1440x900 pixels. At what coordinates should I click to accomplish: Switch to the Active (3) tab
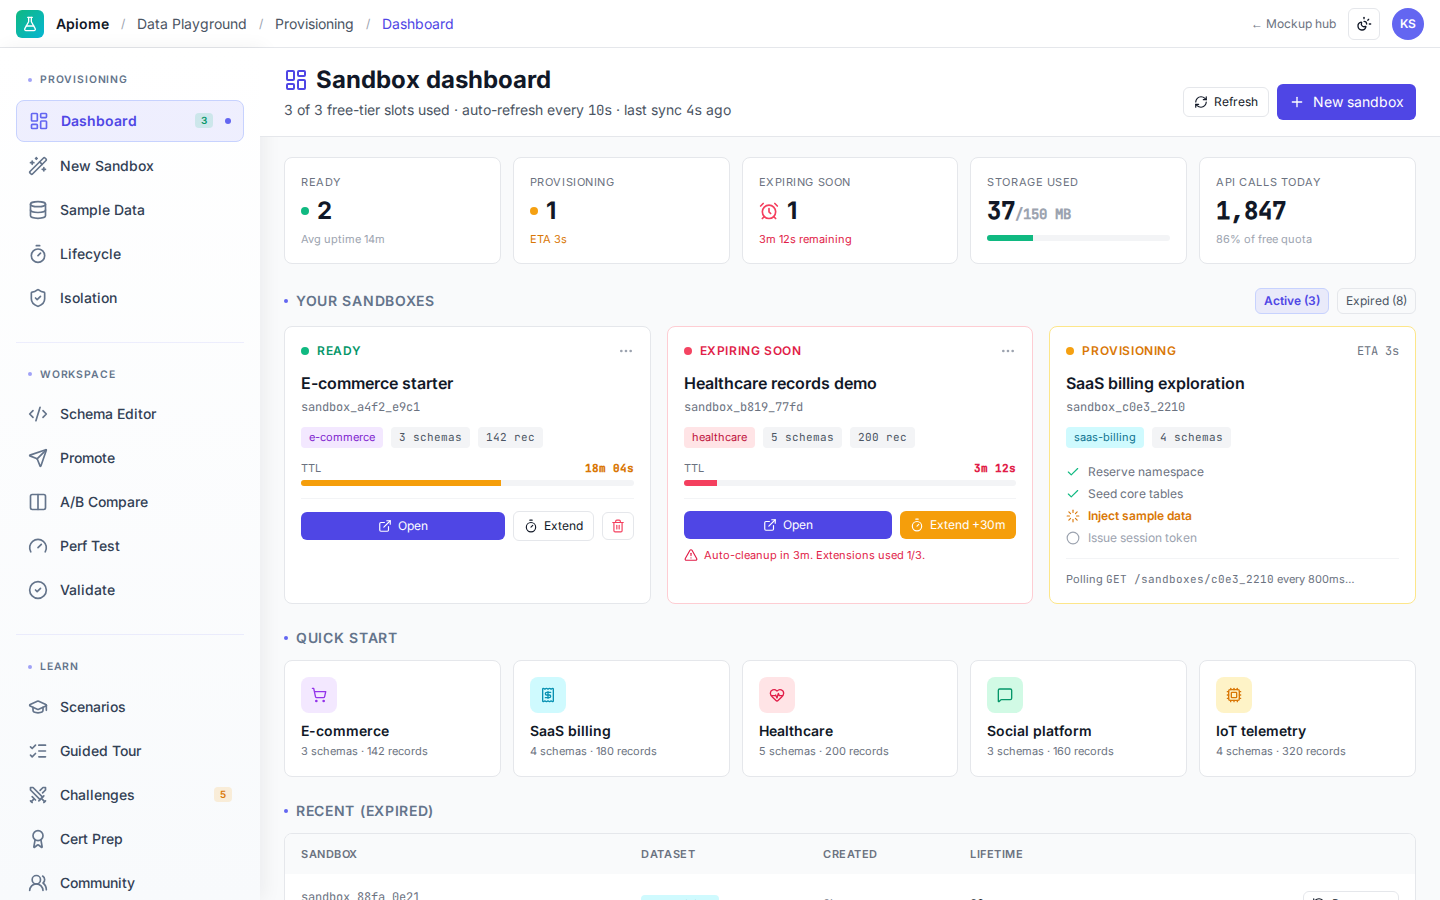1292,301
